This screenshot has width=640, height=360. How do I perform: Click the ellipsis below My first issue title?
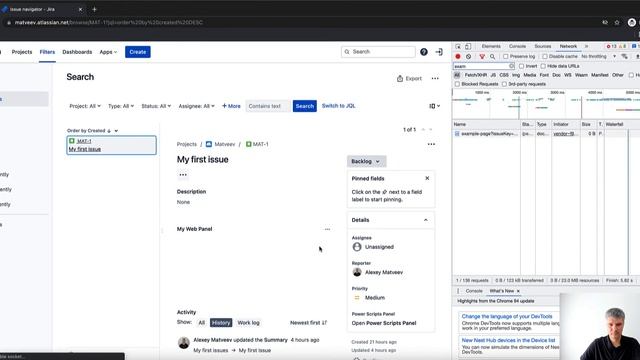(183, 175)
